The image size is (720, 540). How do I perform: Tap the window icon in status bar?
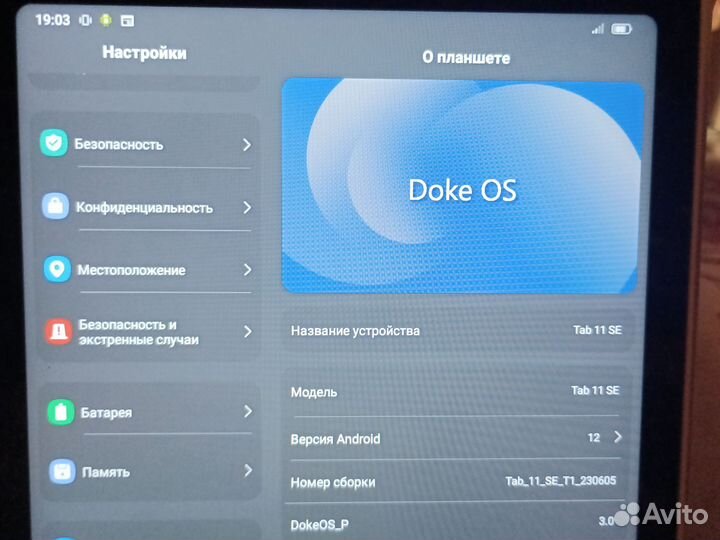click(127, 21)
